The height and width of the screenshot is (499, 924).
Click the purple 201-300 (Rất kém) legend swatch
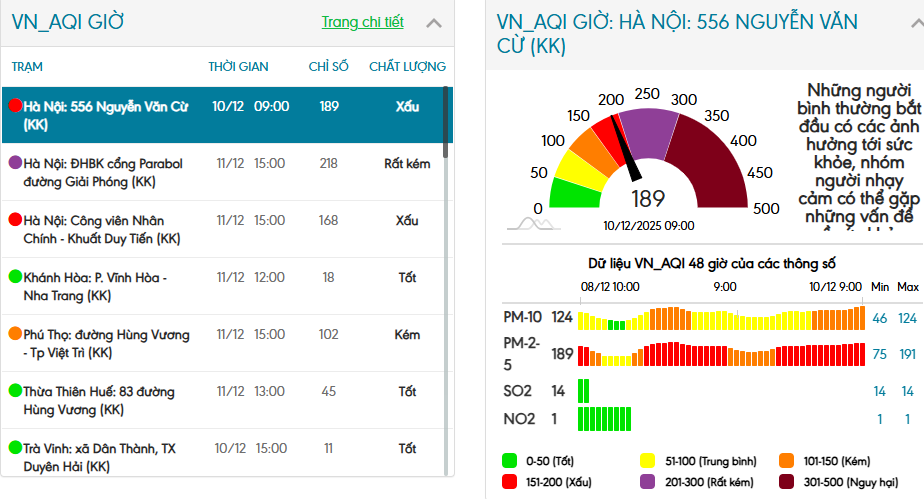[648, 481]
